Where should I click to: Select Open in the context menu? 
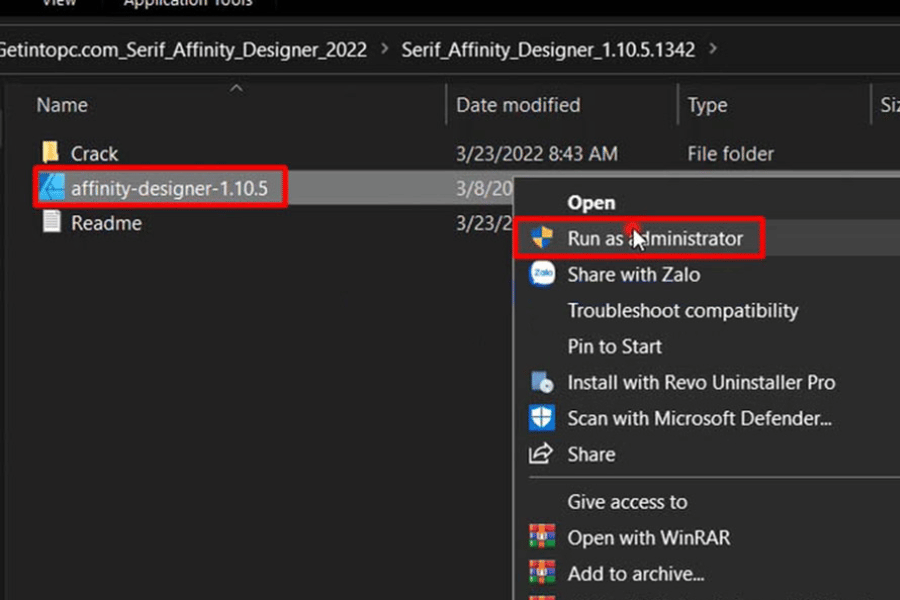(591, 202)
